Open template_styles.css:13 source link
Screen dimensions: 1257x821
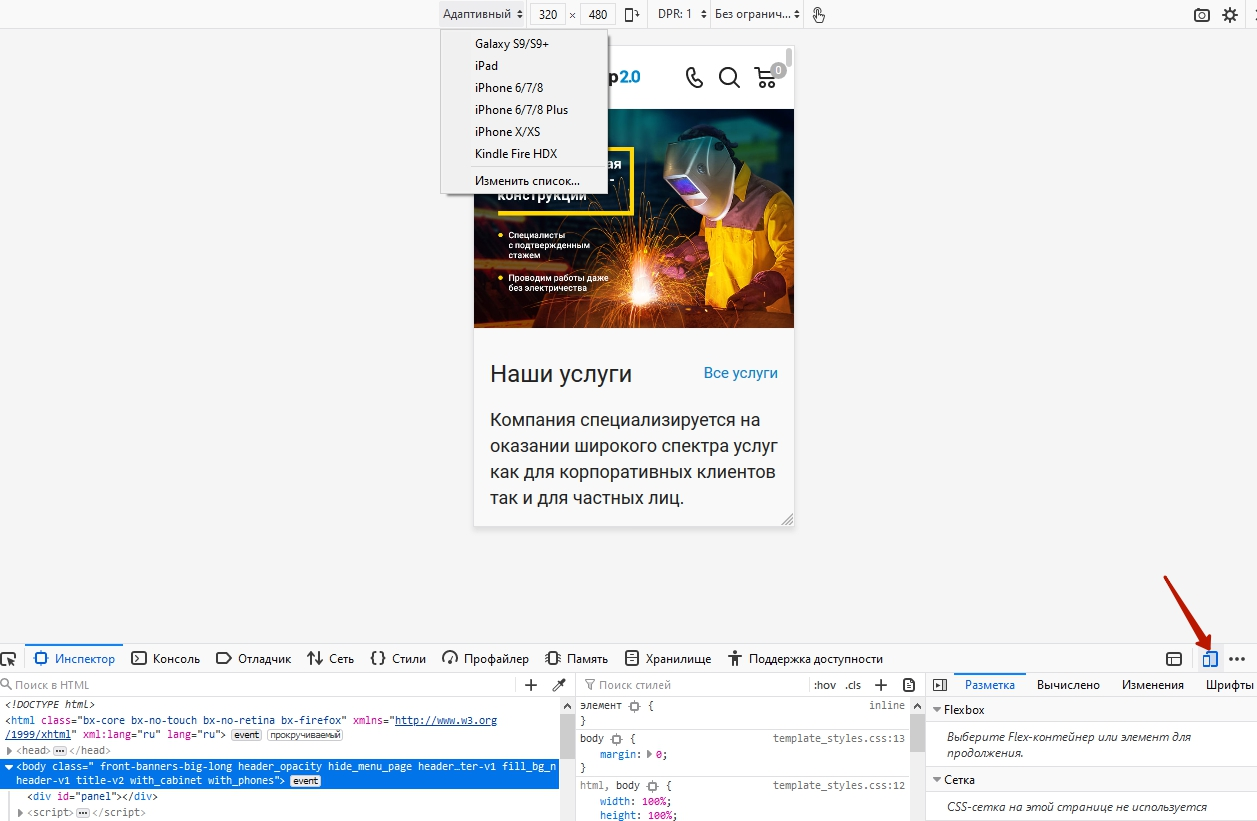point(838,738)
